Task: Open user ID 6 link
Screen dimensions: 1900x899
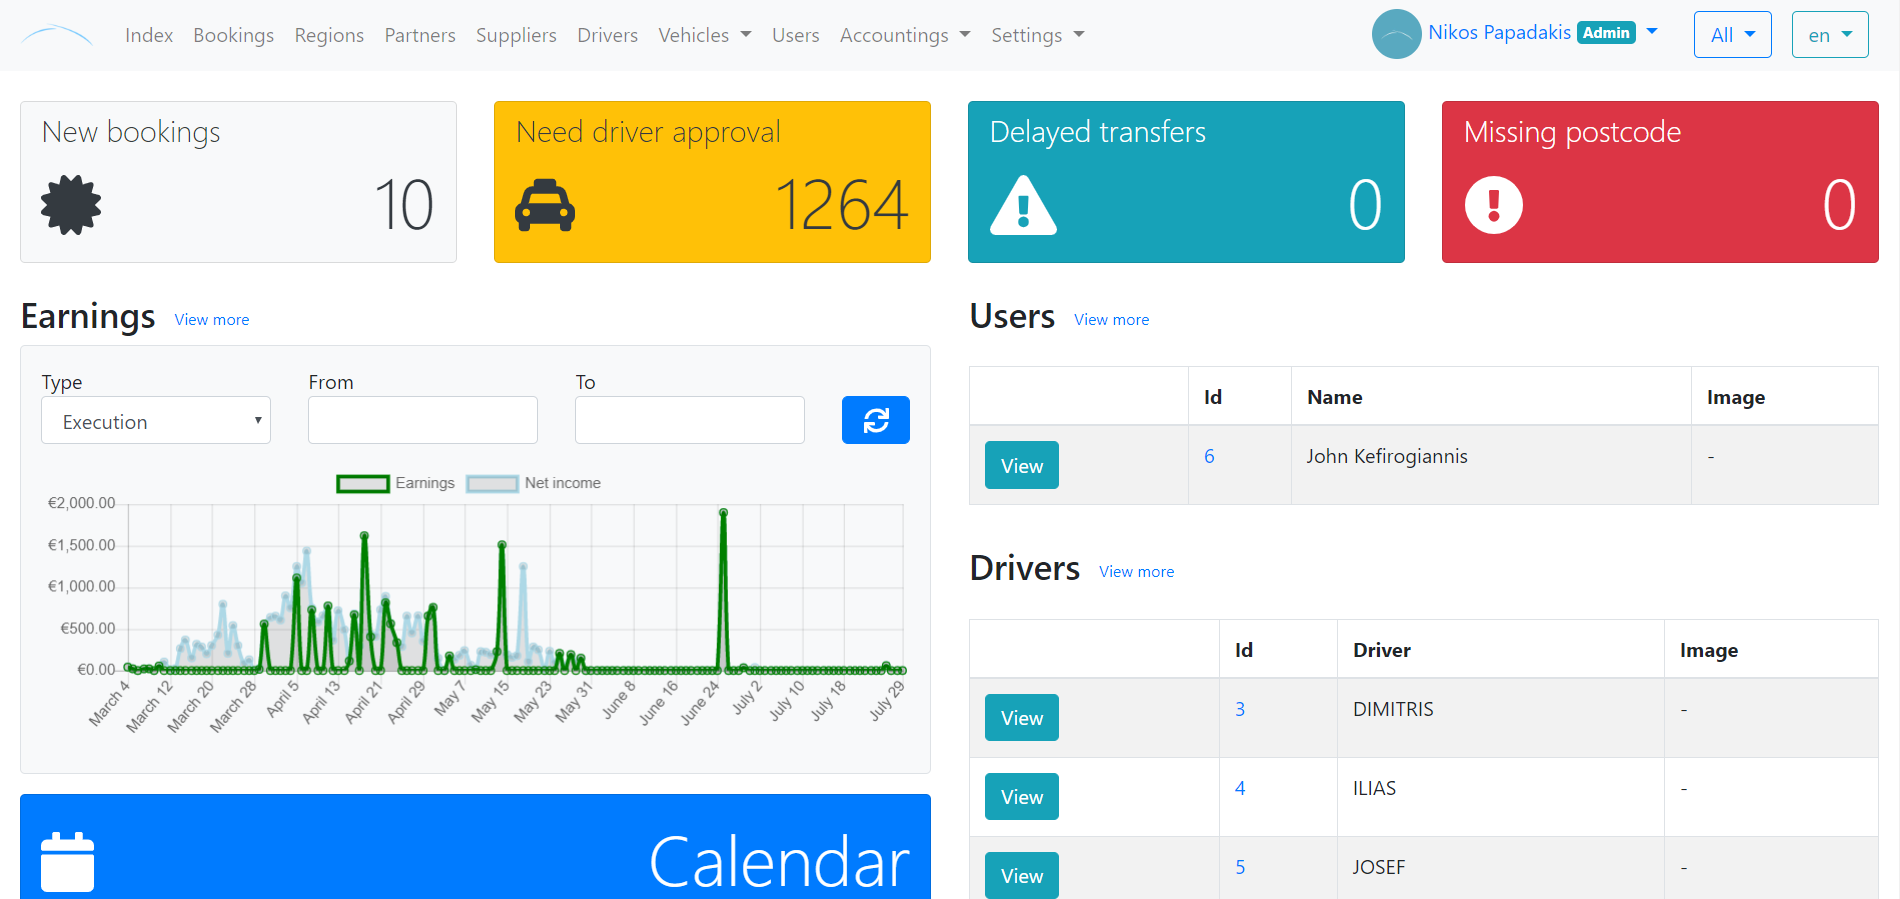Action: point(1209,457)
